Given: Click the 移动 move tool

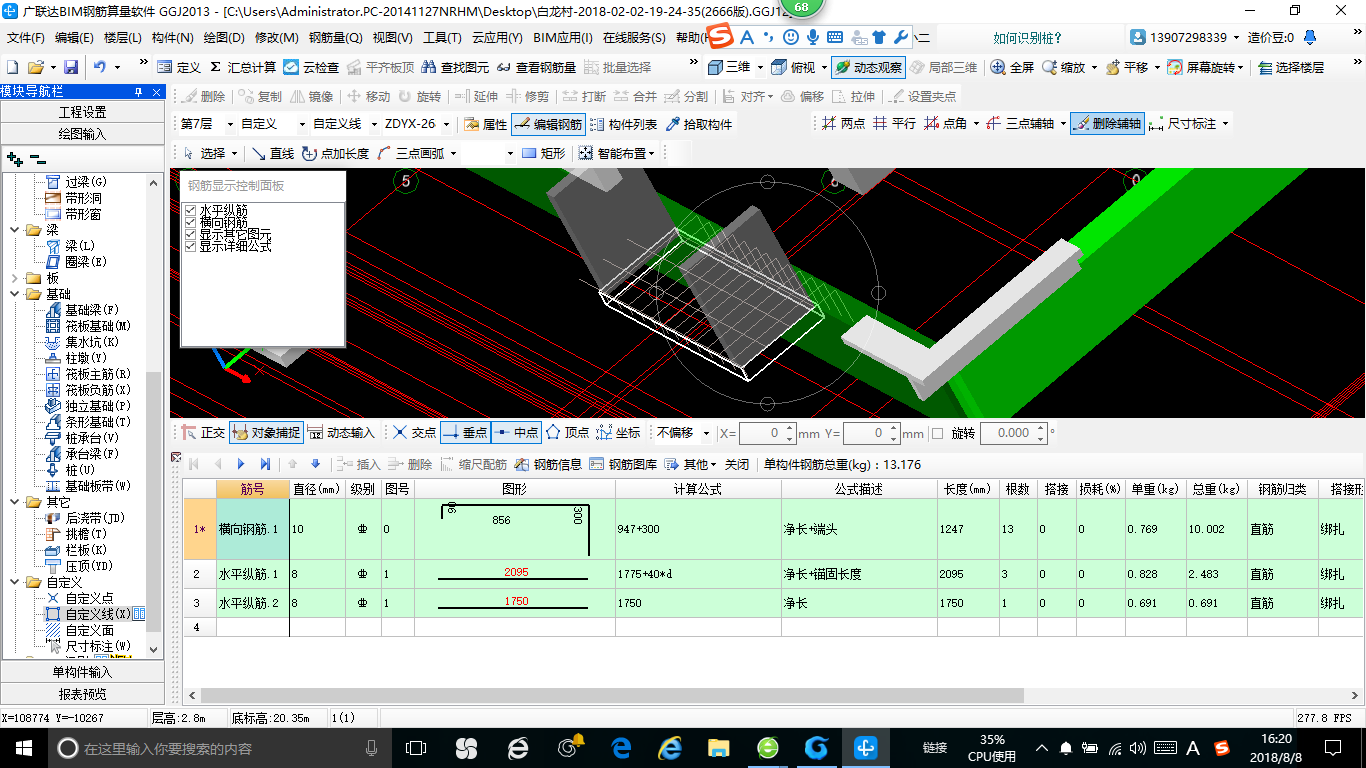Looking at the screenshot, I should click(368, 96).
